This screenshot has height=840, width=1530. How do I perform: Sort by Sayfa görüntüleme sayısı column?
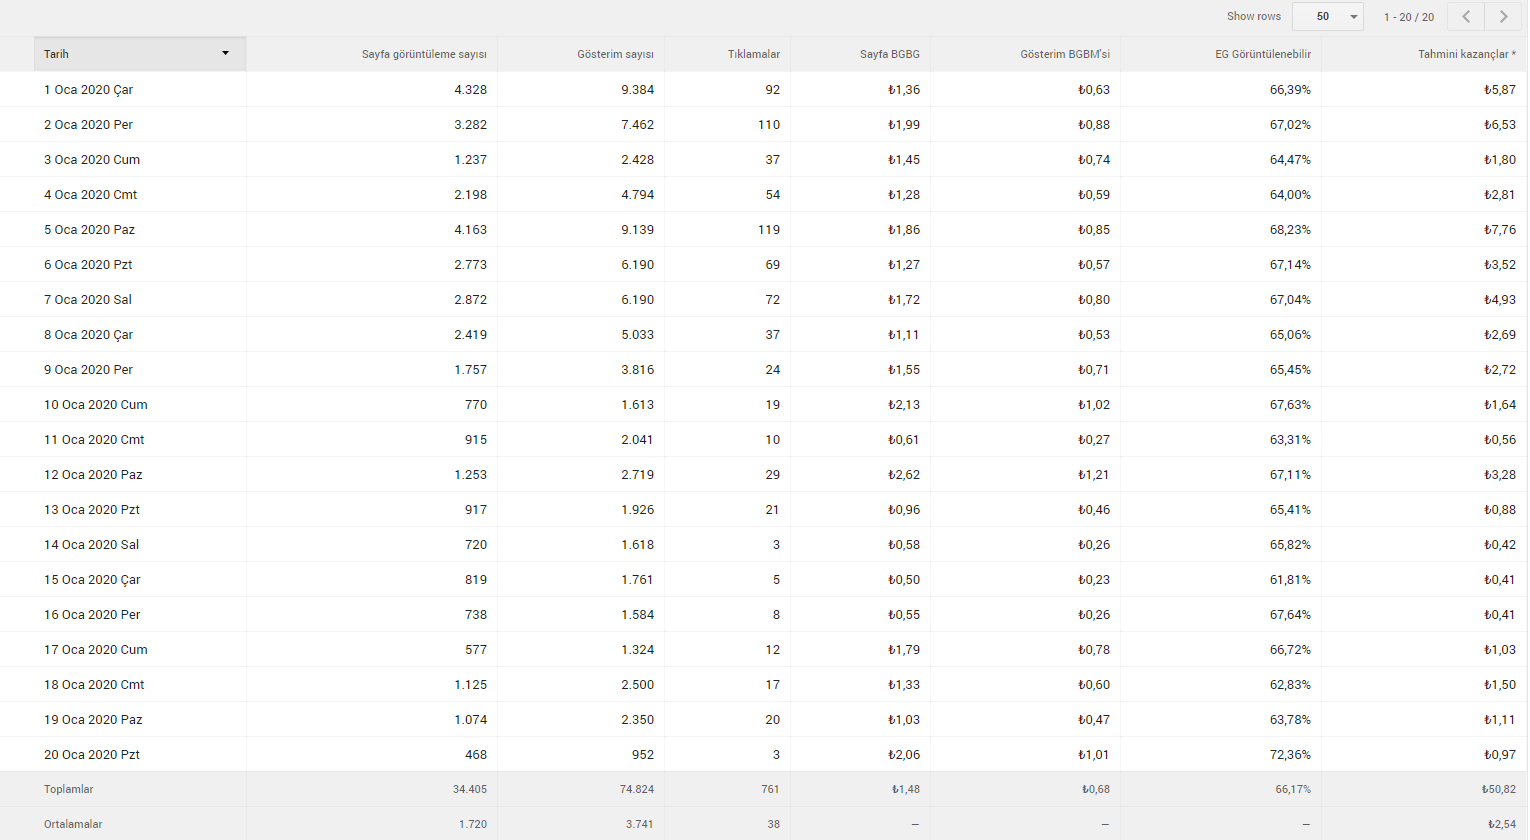coord(424,54)
